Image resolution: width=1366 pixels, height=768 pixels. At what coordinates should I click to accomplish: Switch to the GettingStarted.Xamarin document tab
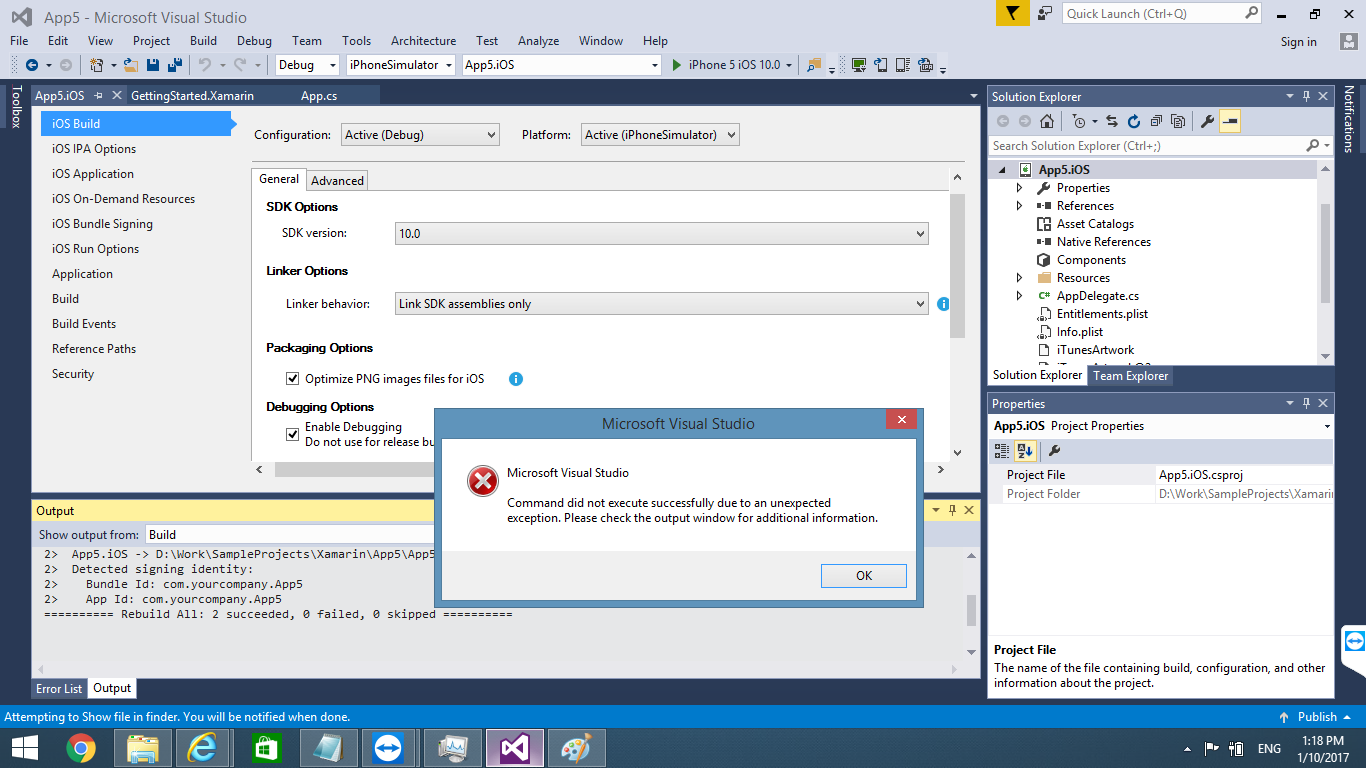coord(192,96)
